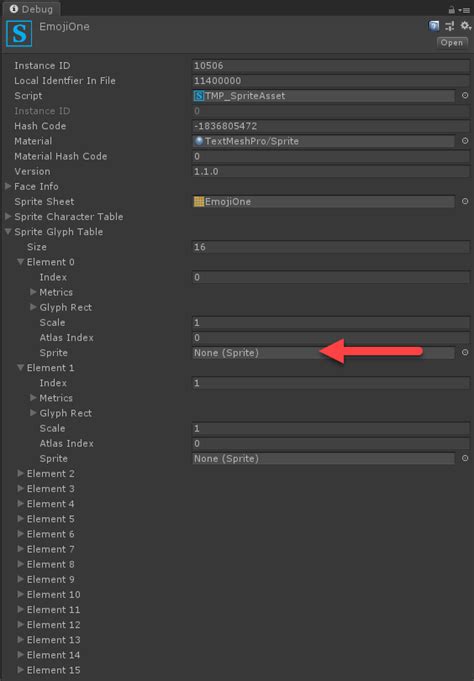The width and height of the screenshot is (474, 681).
Task: Click the Debug tab info icon
Action: (14, 9)
